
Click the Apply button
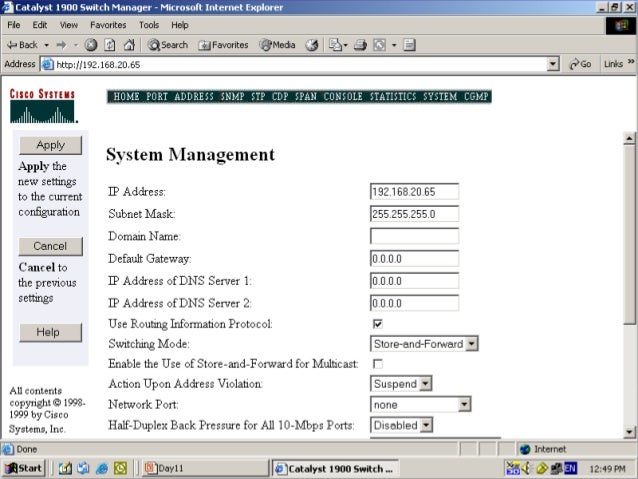tap(50, 145)
